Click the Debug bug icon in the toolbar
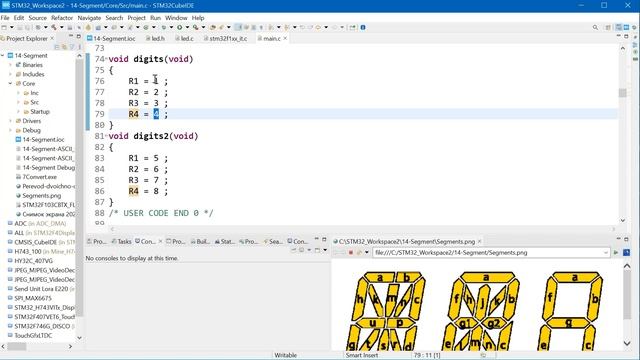This screenshot has height=360, width=640. 164,27
